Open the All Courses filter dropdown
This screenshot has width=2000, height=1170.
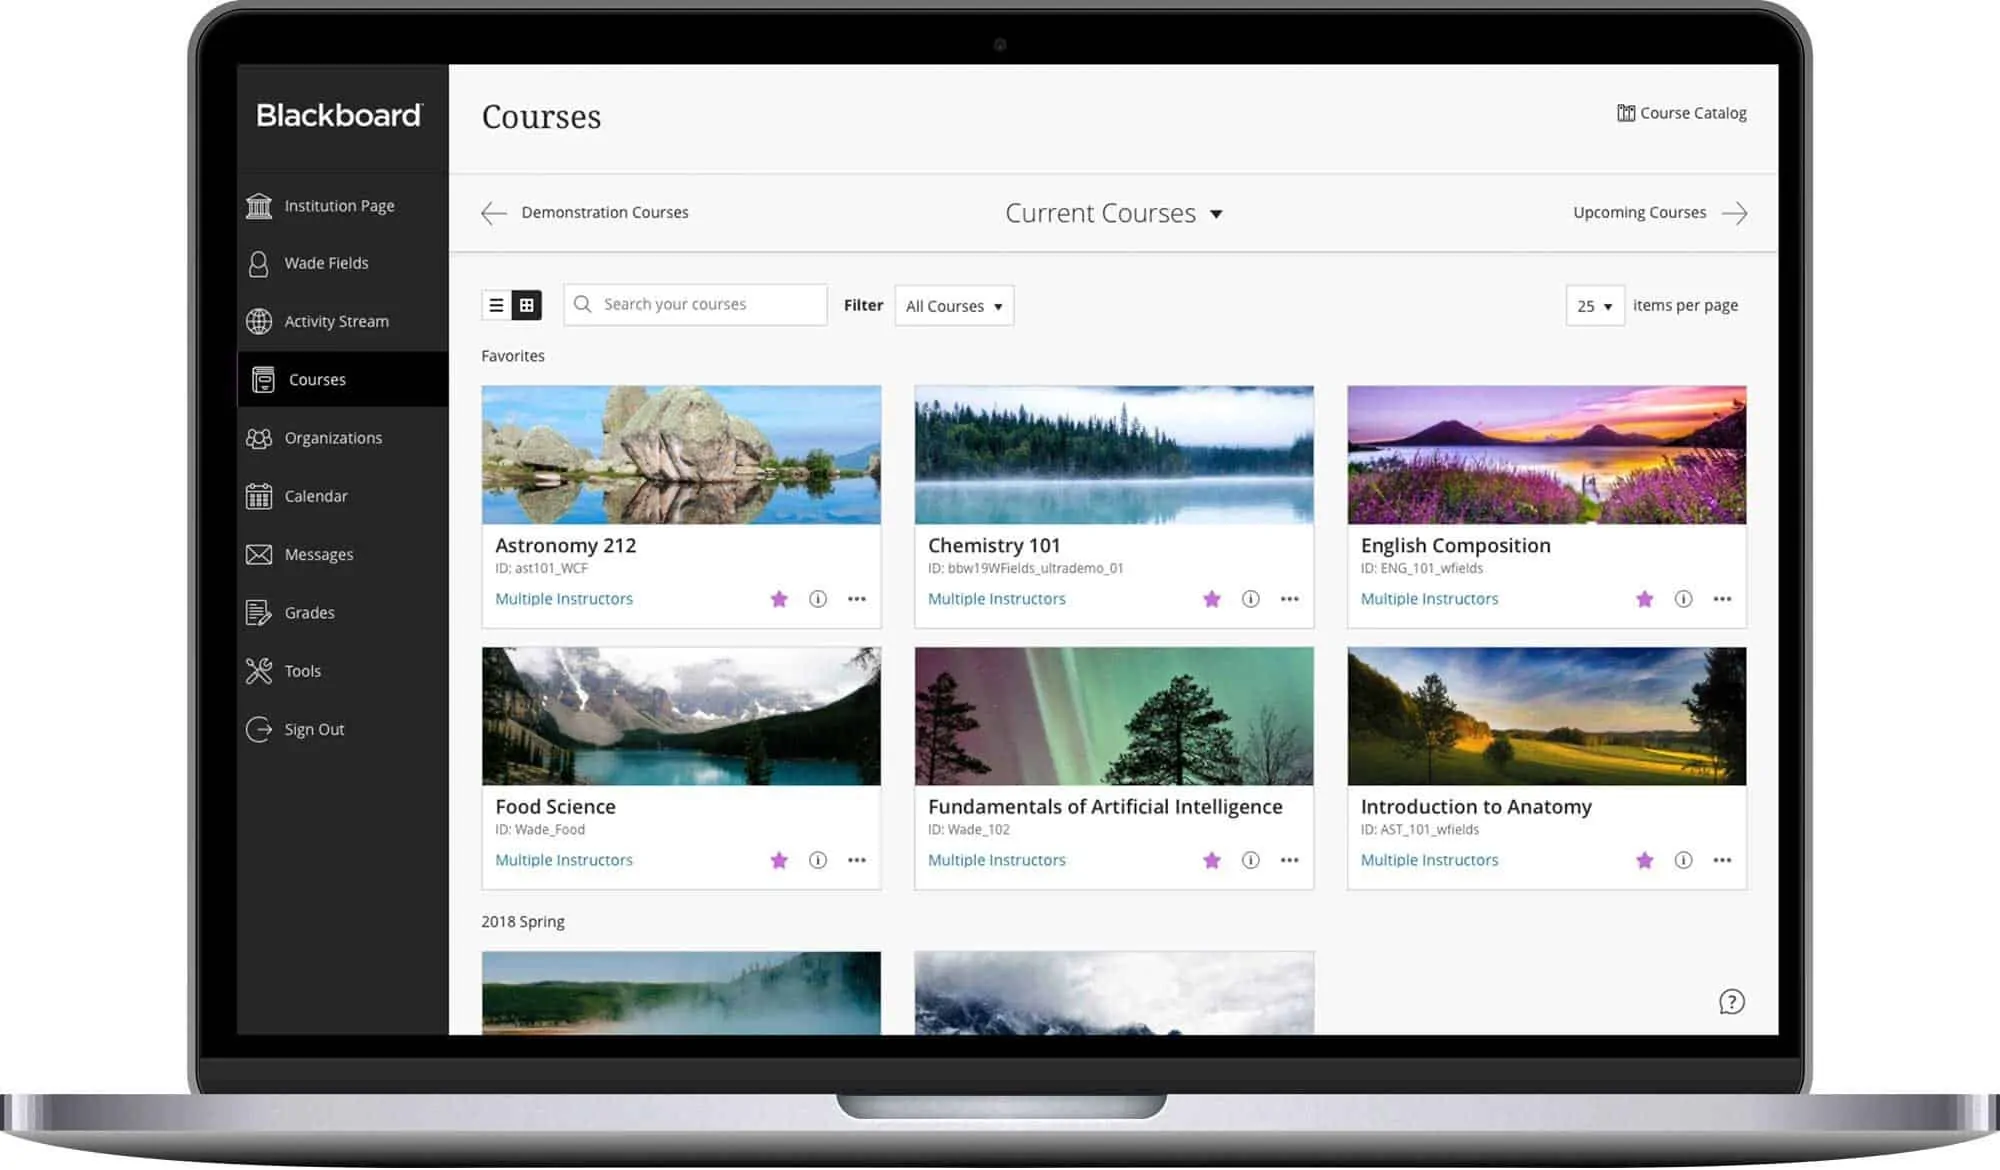pos(953,305)
